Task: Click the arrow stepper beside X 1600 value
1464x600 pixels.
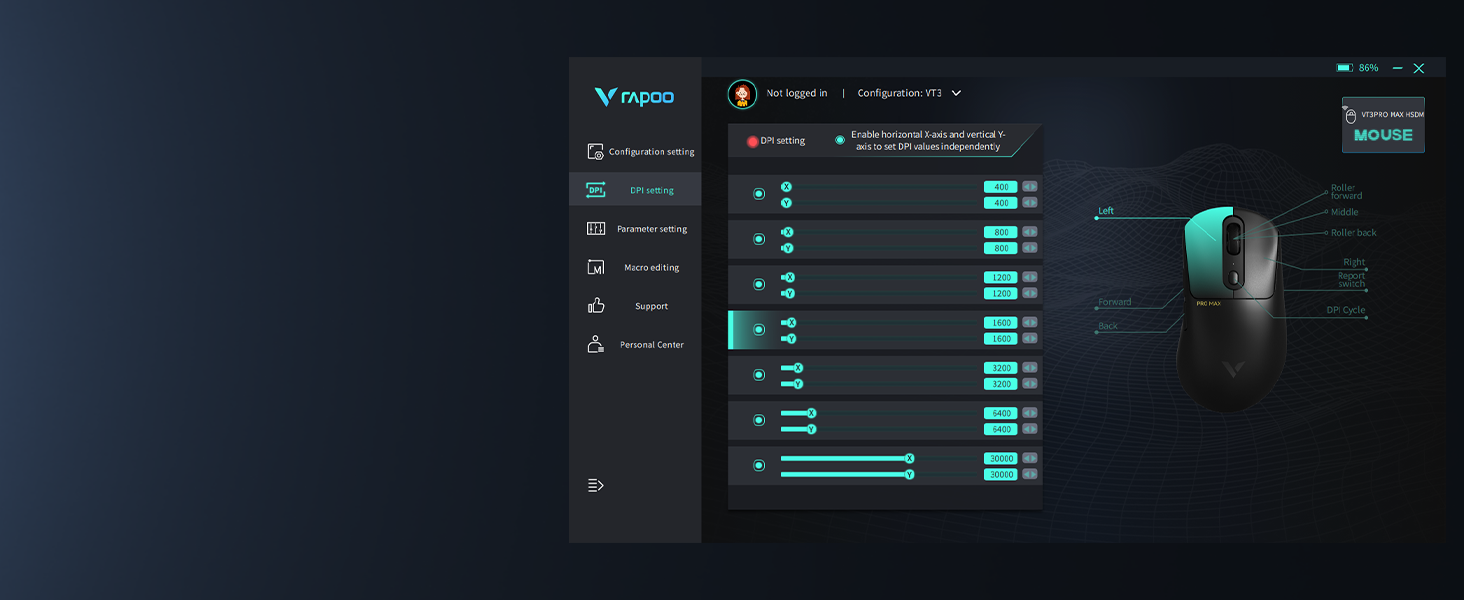Action: [x=1029, y=323]
